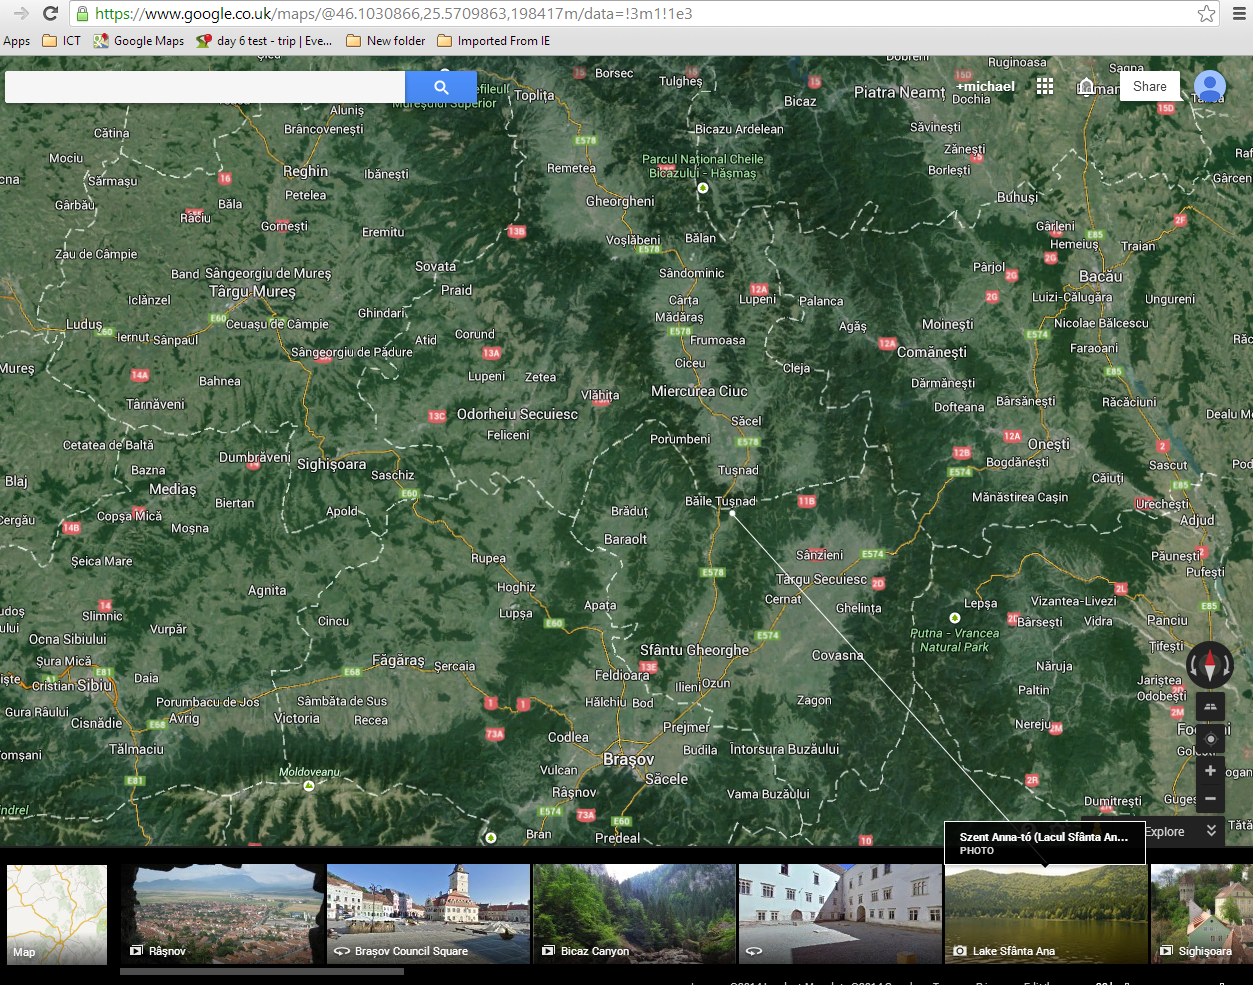Click the Piatra Neamț label
This screenshot has width=1253, height=985.
pyautogui.click(x=899, y=92)
